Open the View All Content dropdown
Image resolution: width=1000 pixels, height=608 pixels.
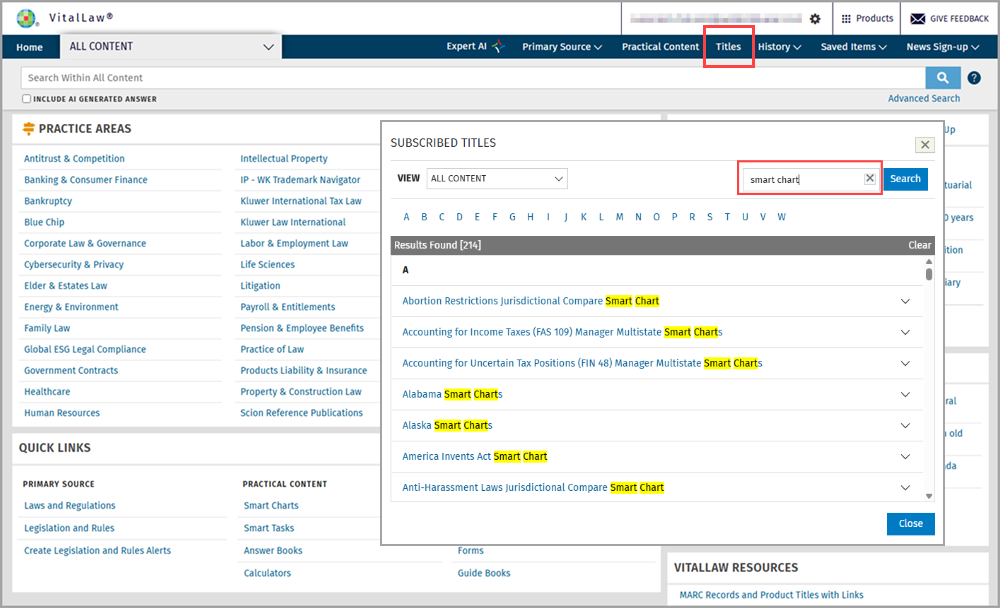497,179
